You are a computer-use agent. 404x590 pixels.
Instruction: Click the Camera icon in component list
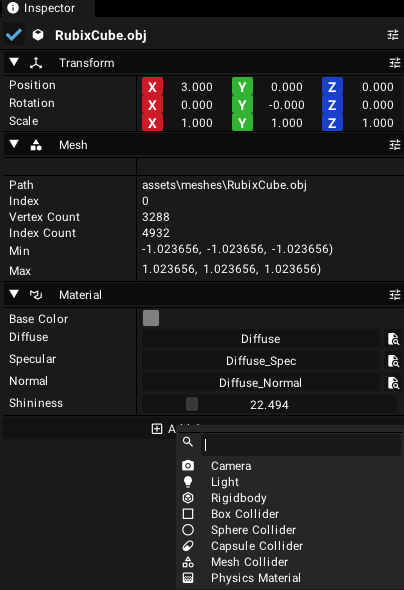pos(188,466)
